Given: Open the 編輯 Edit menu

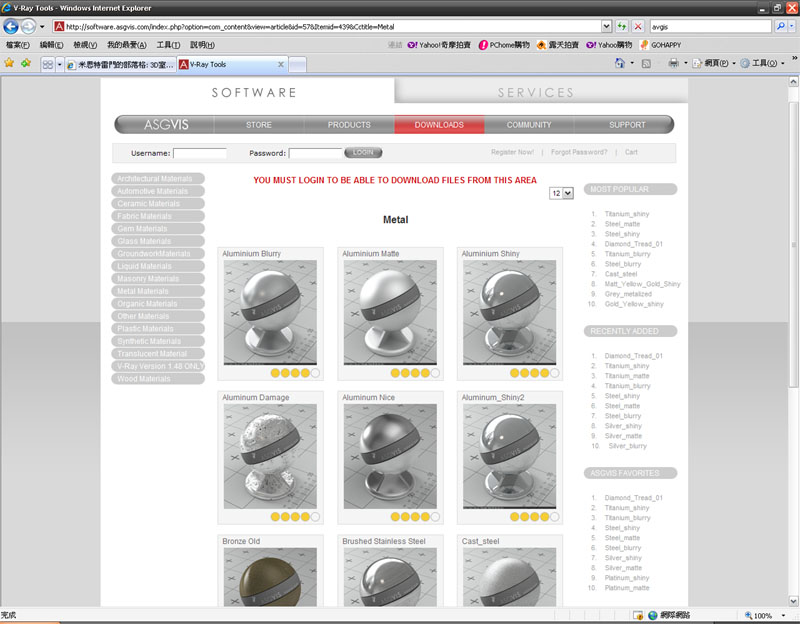Looking at the screenshot, I should (52, 45).
